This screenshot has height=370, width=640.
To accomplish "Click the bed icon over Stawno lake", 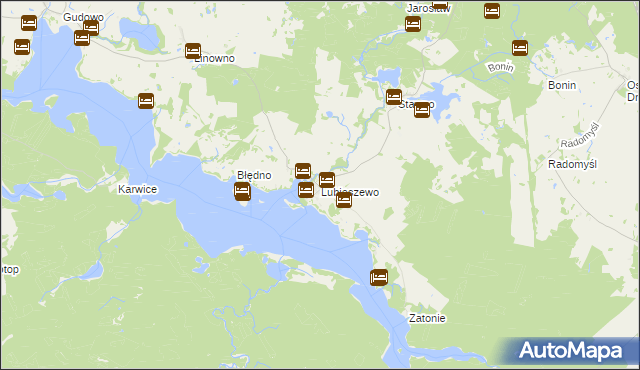I will click(x=422, y=110).
